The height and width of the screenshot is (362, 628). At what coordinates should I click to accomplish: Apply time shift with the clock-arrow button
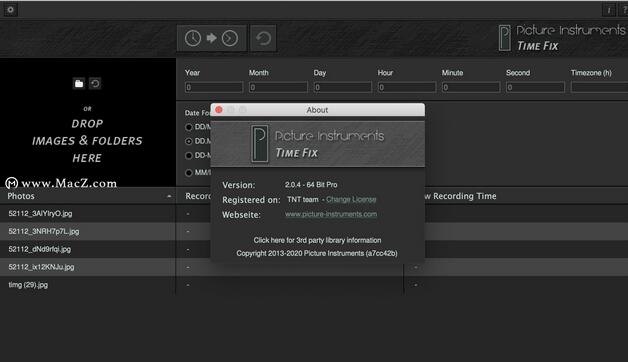pos(211,38)
